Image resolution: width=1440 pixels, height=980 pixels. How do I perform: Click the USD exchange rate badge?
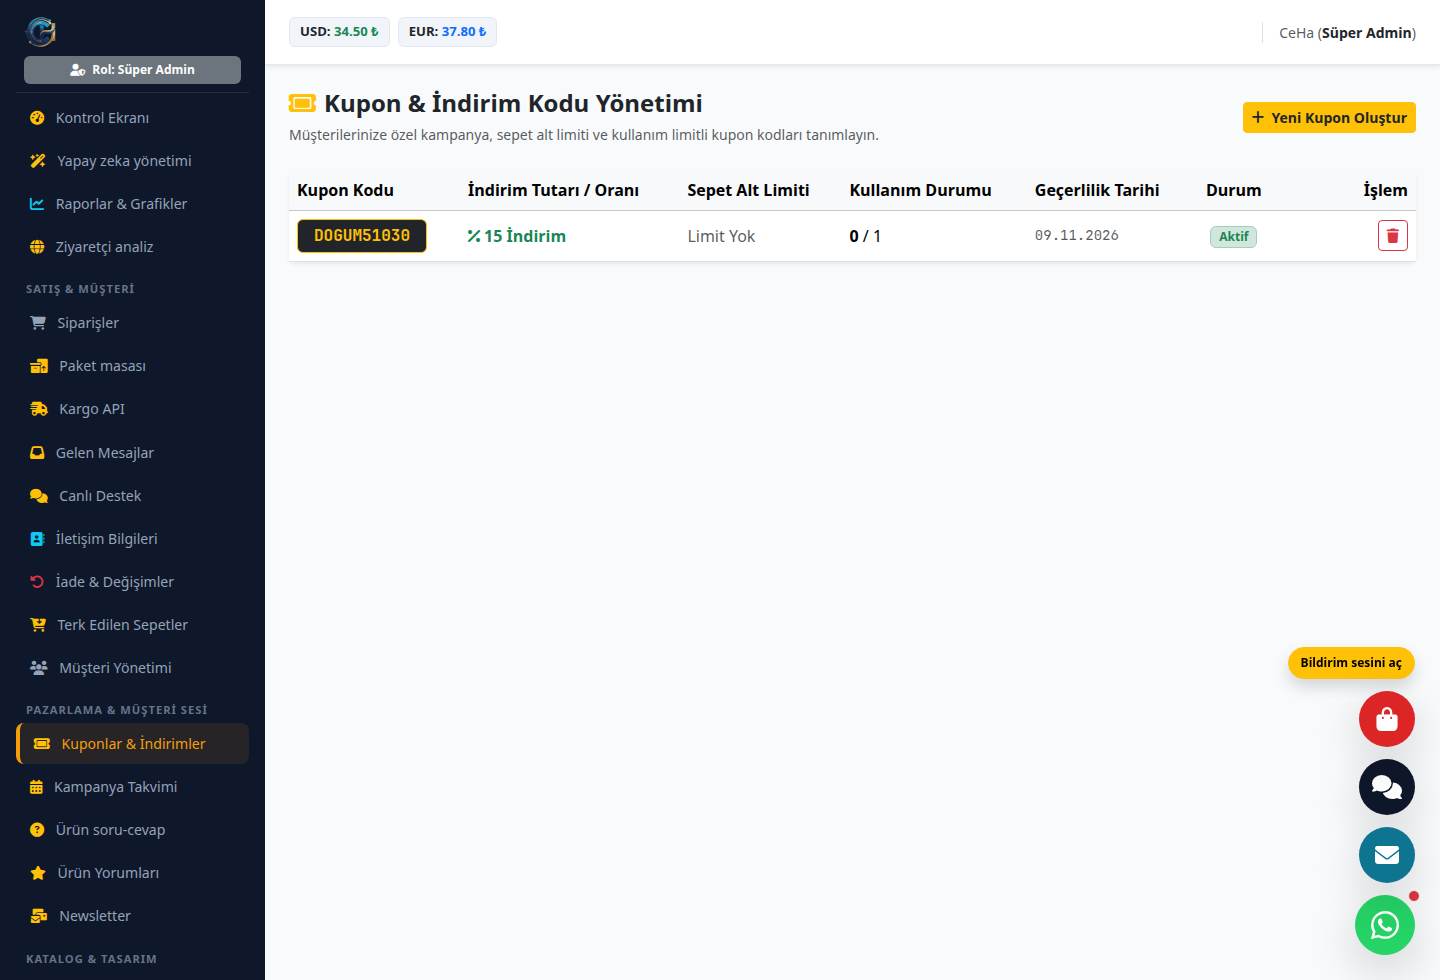340,32
